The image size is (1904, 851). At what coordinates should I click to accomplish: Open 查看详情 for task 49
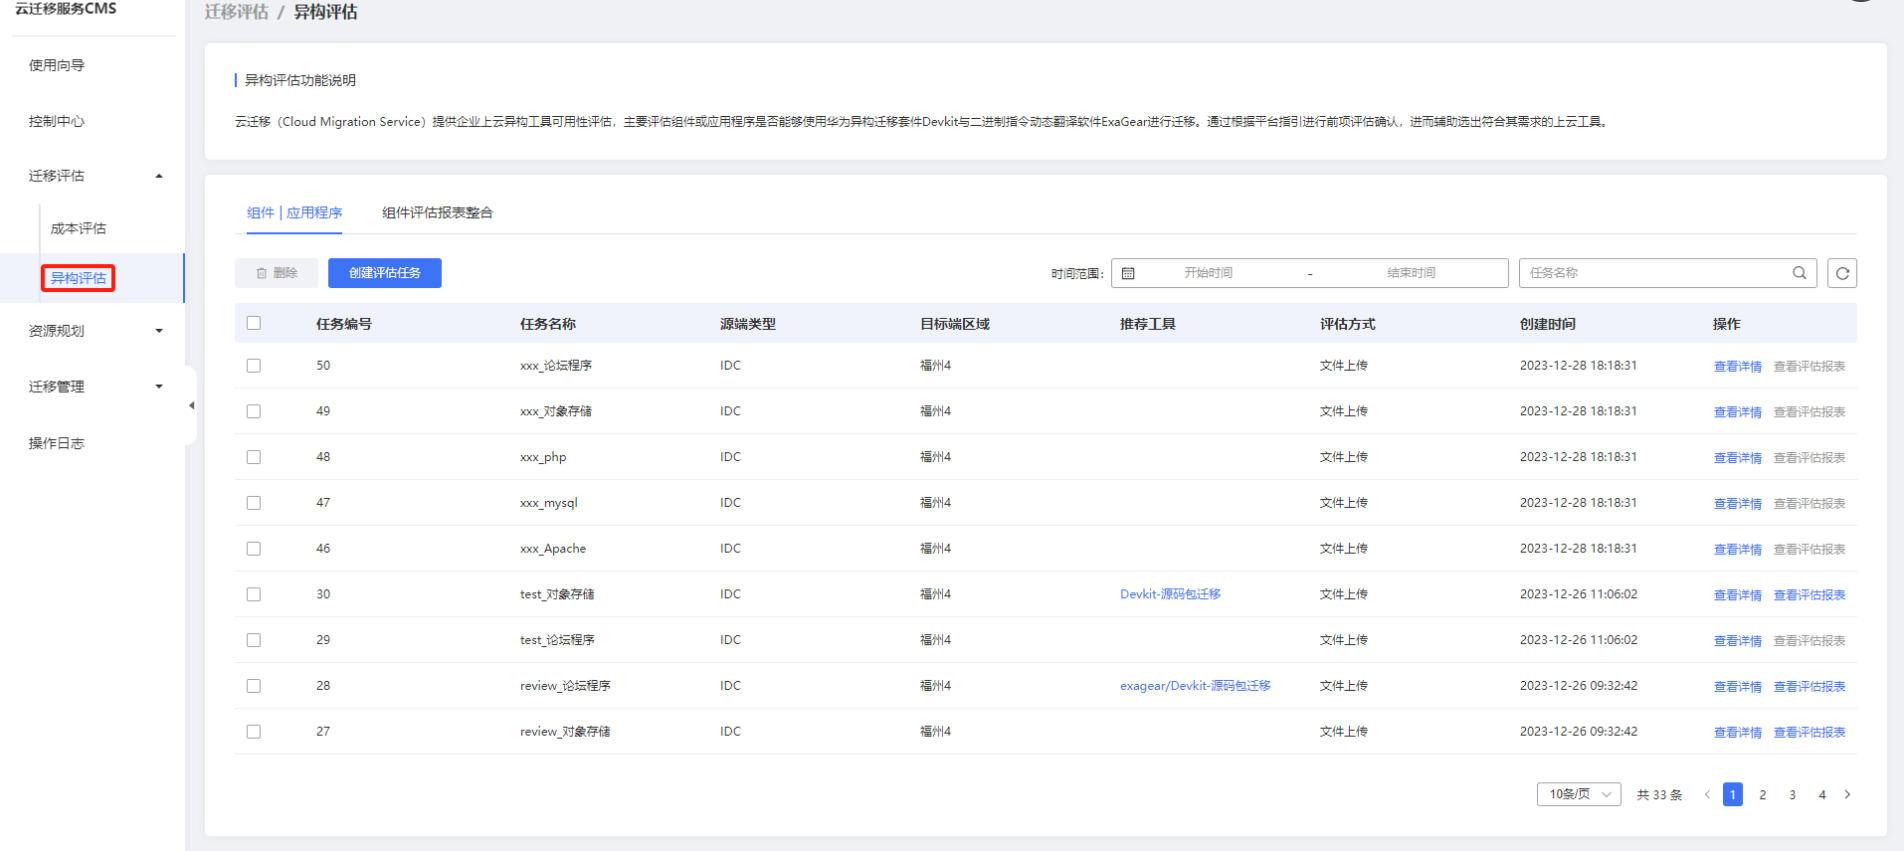1738,412
